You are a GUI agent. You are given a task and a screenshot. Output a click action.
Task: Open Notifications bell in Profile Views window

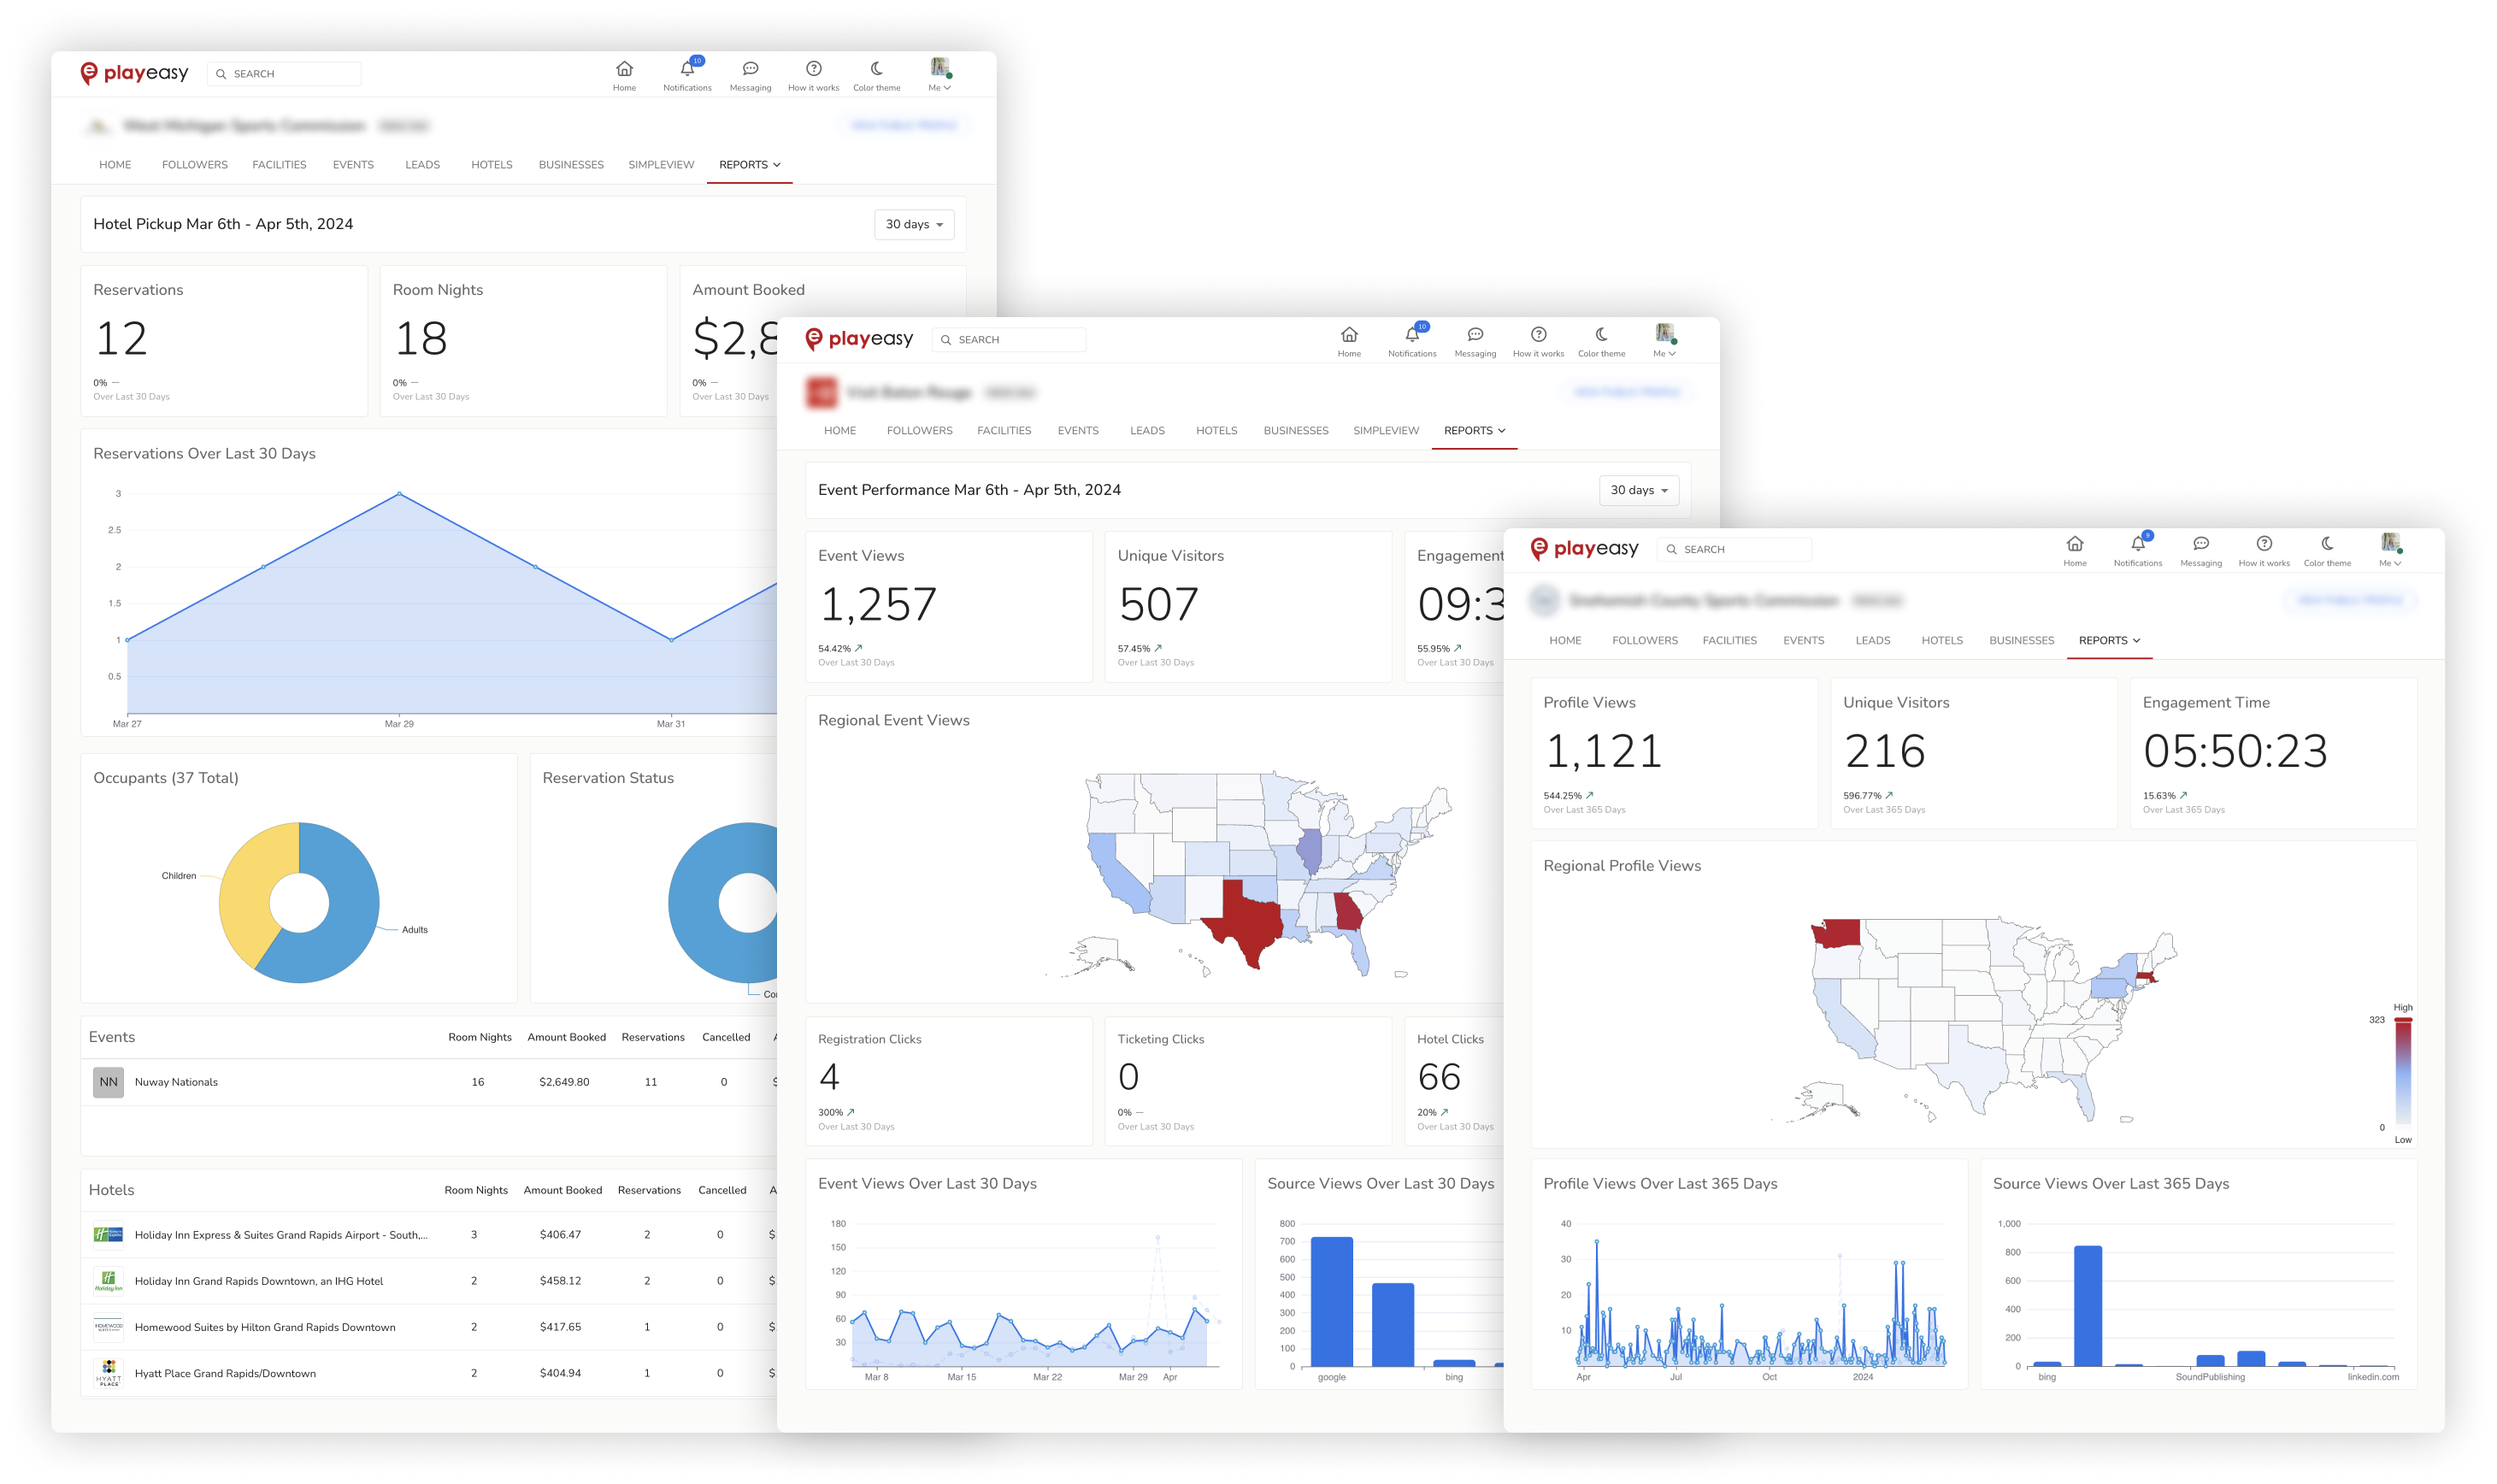click(2138, 544)
